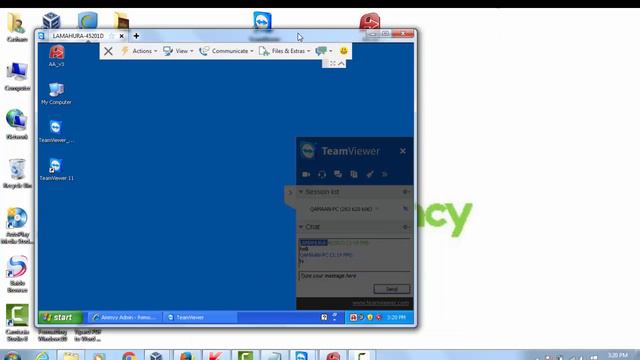Select the AA_v3 icon on remote desktop
Viewport: 640px width, 360px height.
[x=56, y=56]
